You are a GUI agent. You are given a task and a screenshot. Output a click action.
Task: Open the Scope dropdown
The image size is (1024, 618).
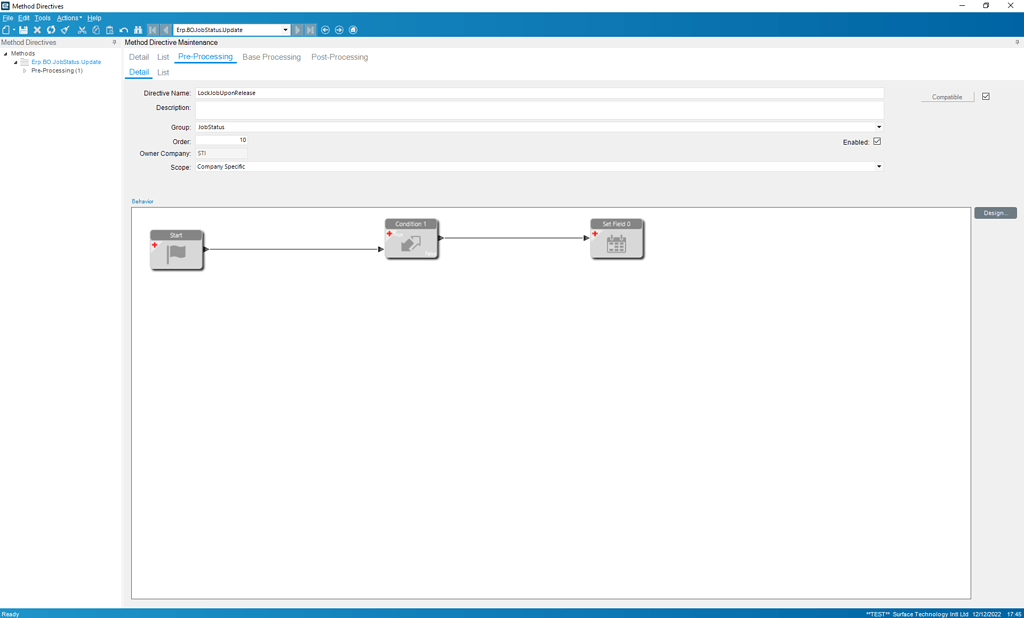coord(877,166)
